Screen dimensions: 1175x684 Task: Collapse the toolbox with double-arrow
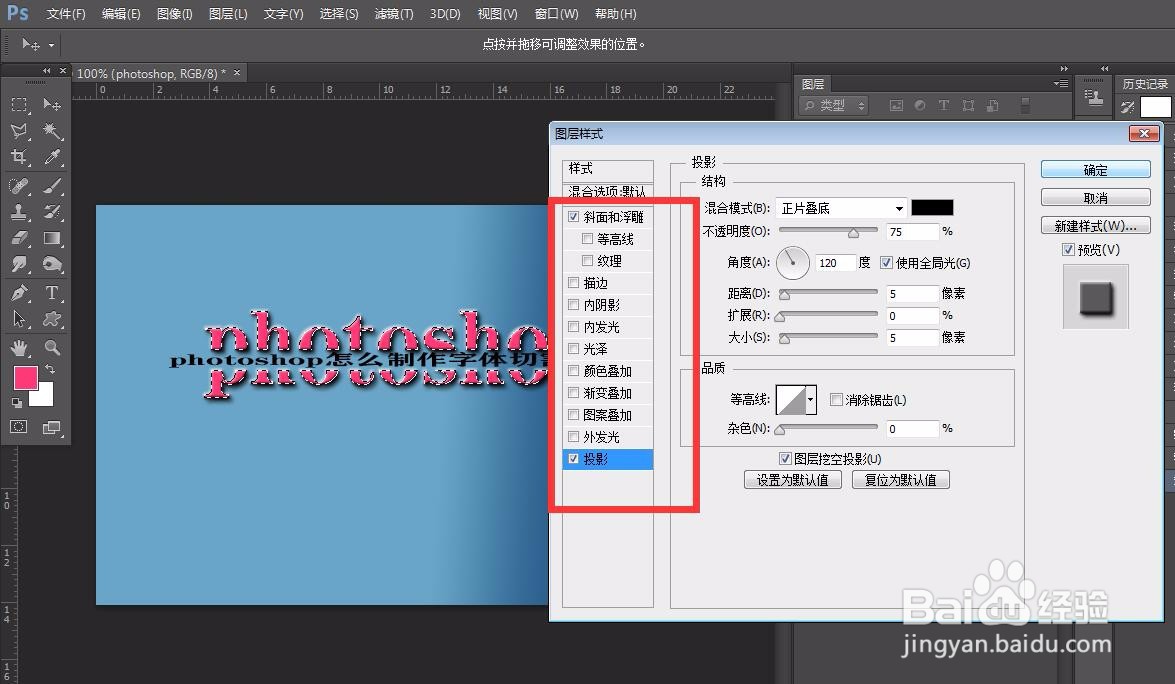coord(46,71)
